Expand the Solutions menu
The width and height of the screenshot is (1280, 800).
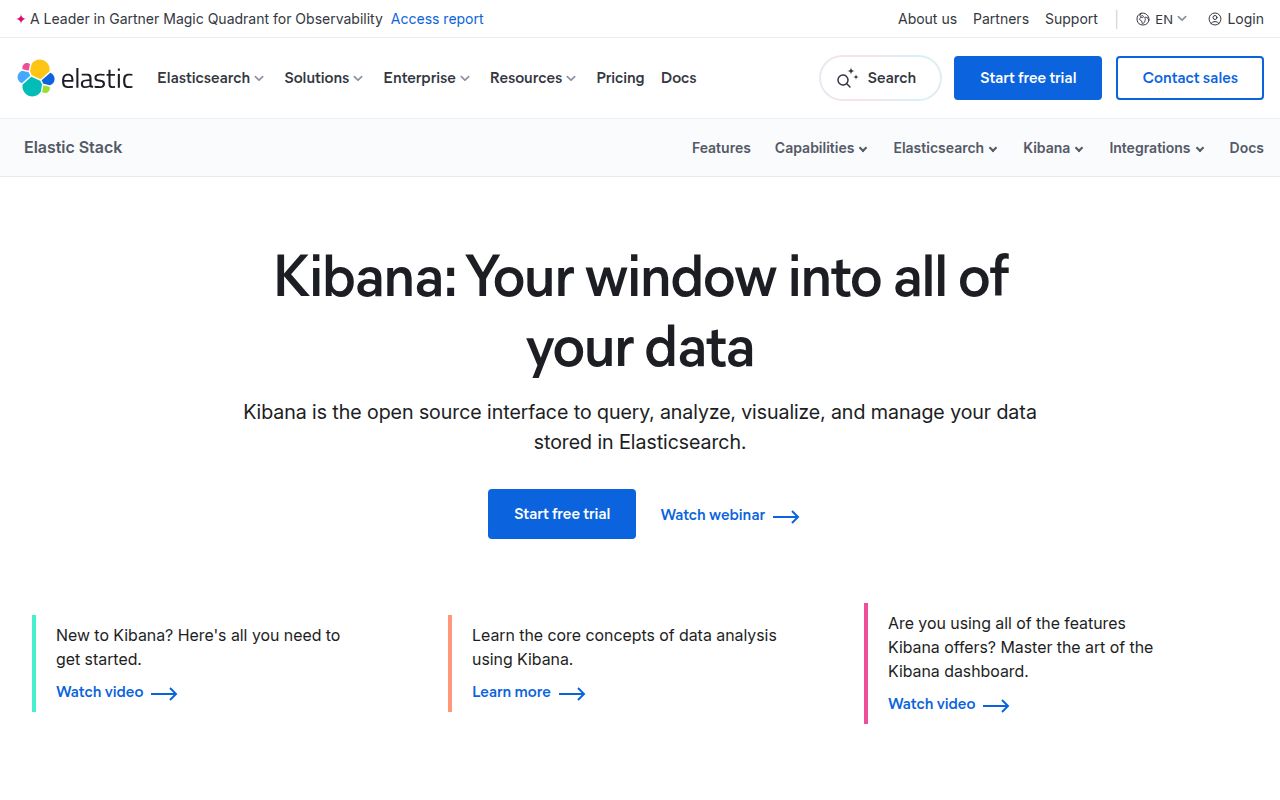323,78
